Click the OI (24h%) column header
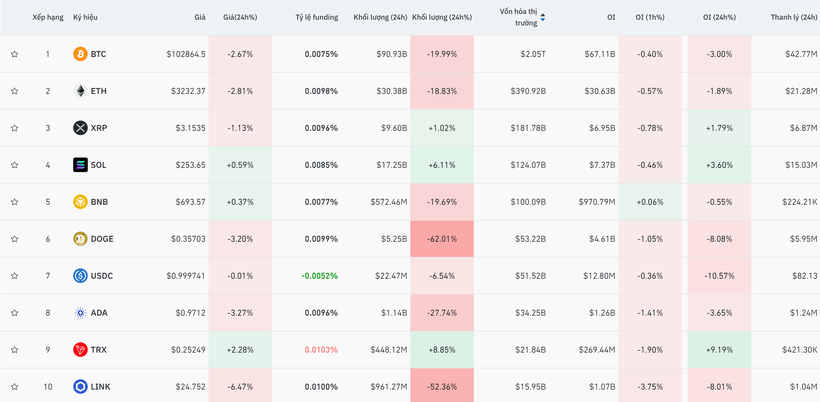Screen dimensions: 820x402 (x=719, y=17)
